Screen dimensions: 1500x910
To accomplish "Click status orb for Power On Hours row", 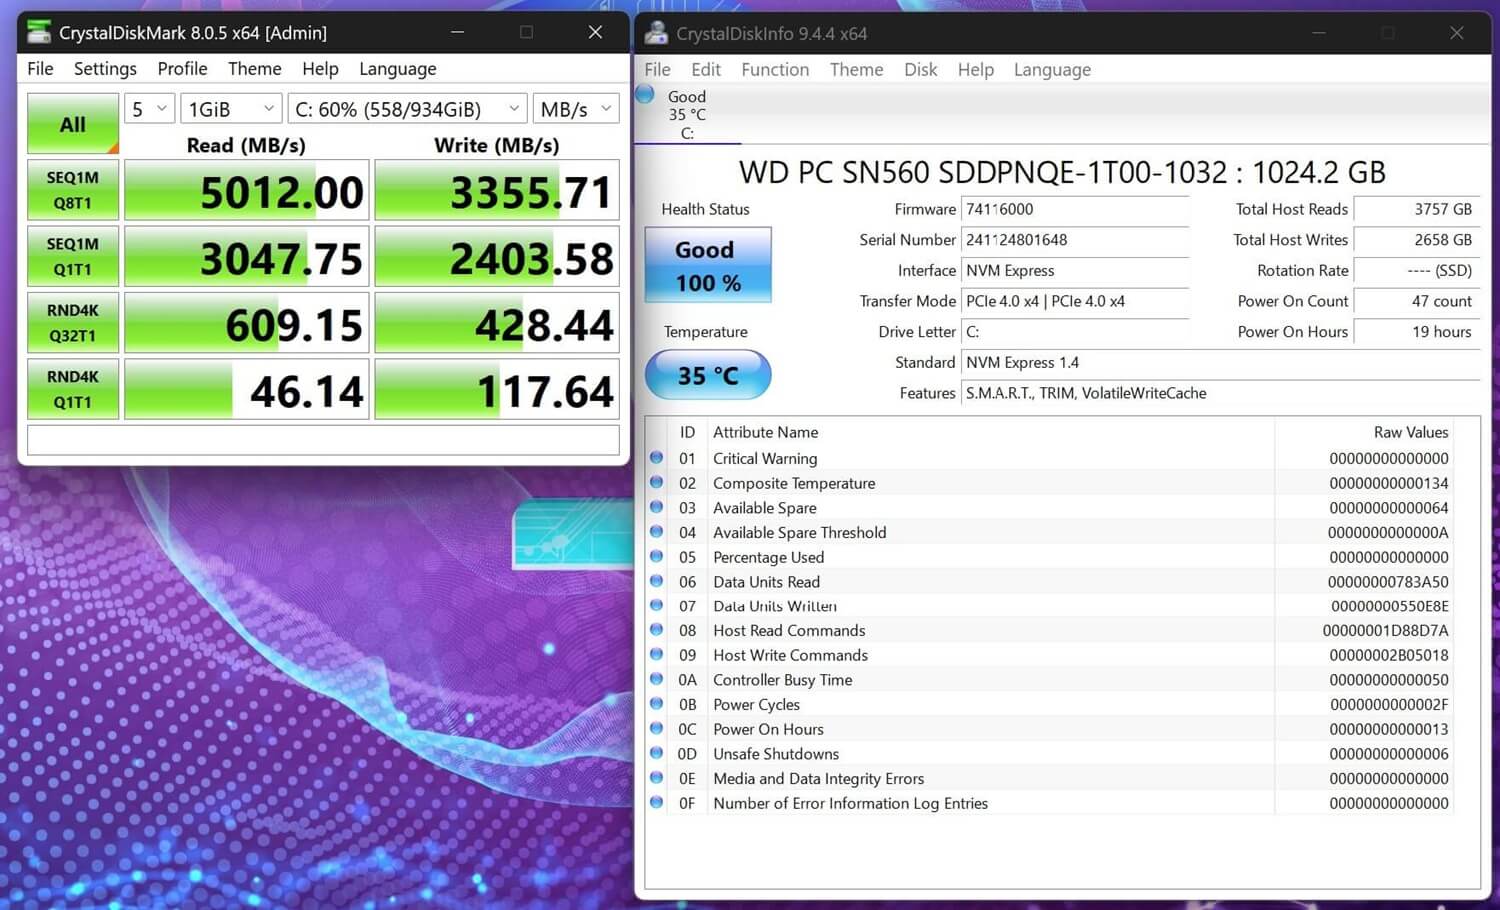I will [656, 728].
